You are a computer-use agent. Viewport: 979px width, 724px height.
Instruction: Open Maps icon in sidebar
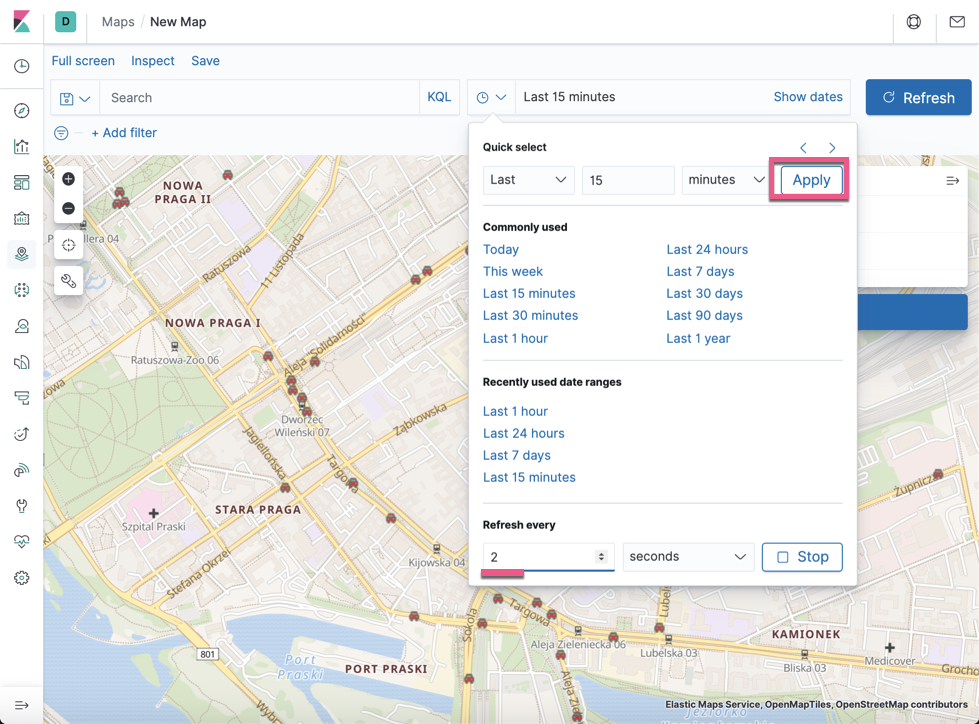pos(21,254)
